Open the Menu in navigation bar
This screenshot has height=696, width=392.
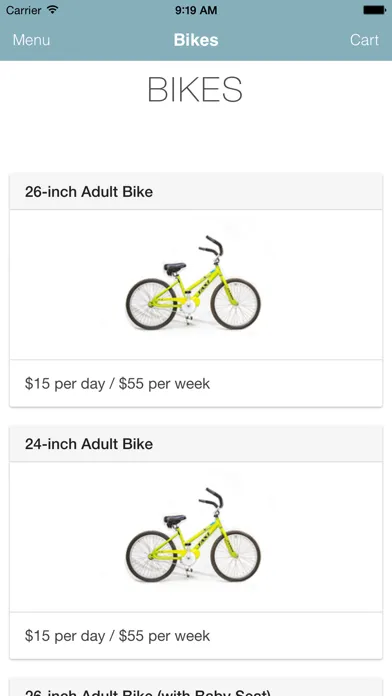coord(31,40)
